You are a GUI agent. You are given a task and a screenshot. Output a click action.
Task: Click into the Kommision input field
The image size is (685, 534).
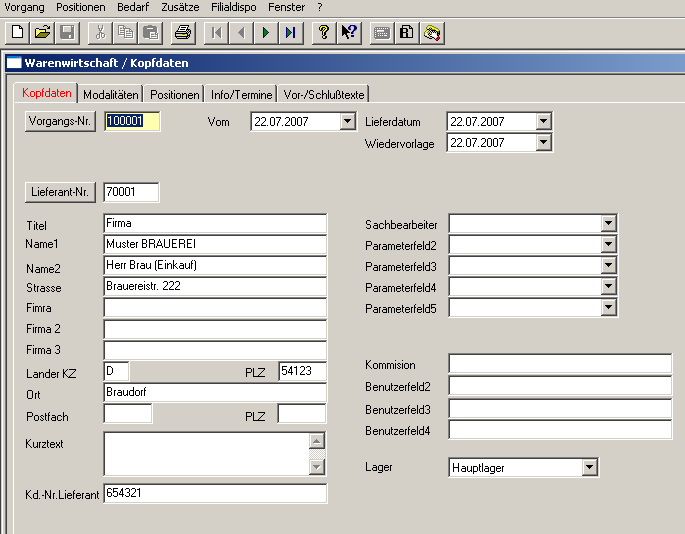pos(559,364)
